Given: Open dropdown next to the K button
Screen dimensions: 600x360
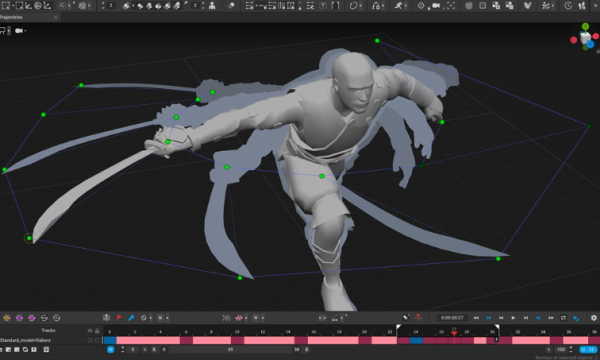Looking at the screenshot, I should point(167,318).
